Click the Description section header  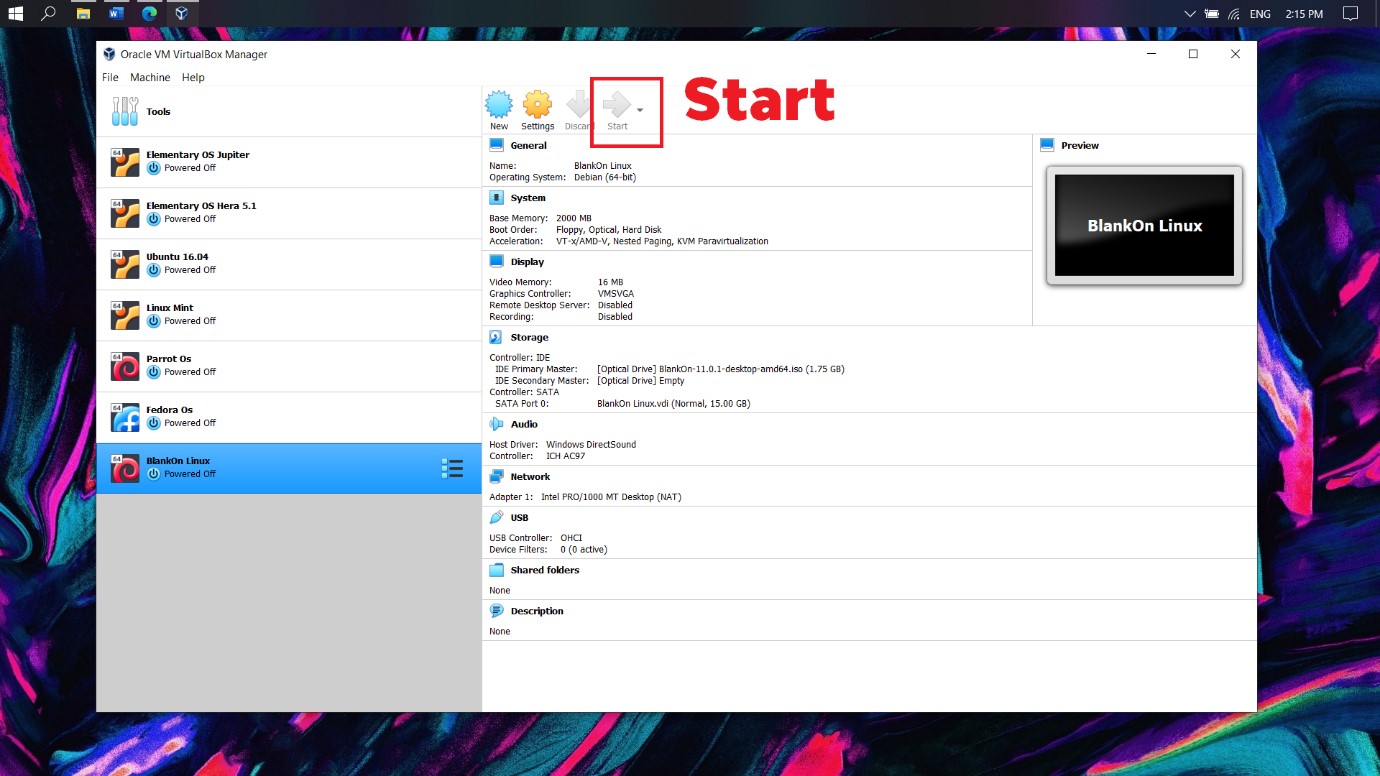pyautogui.click(x=537, y=611)
